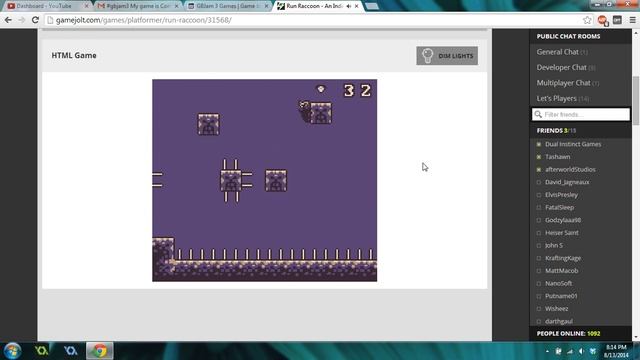Click the browser Forward arrow
Image resolution: width=640 pixels, height=360 pixels.
tap(22, 20)
